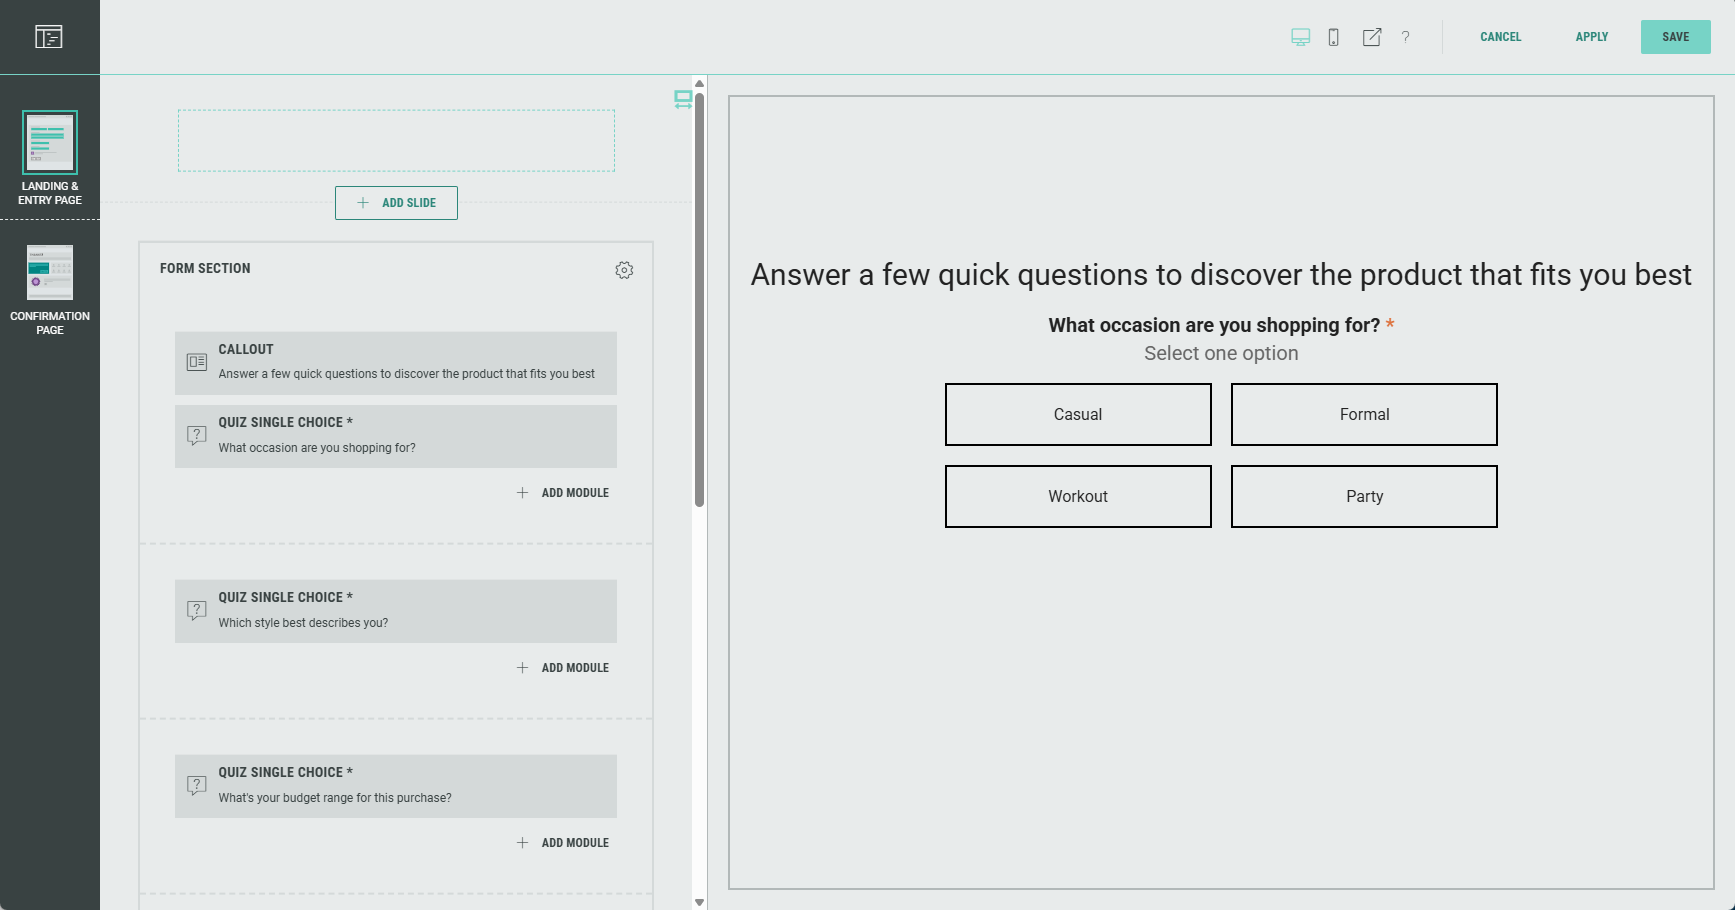Choose the Casual answer option
1735x910 pixels.
tap(1077, 414)
